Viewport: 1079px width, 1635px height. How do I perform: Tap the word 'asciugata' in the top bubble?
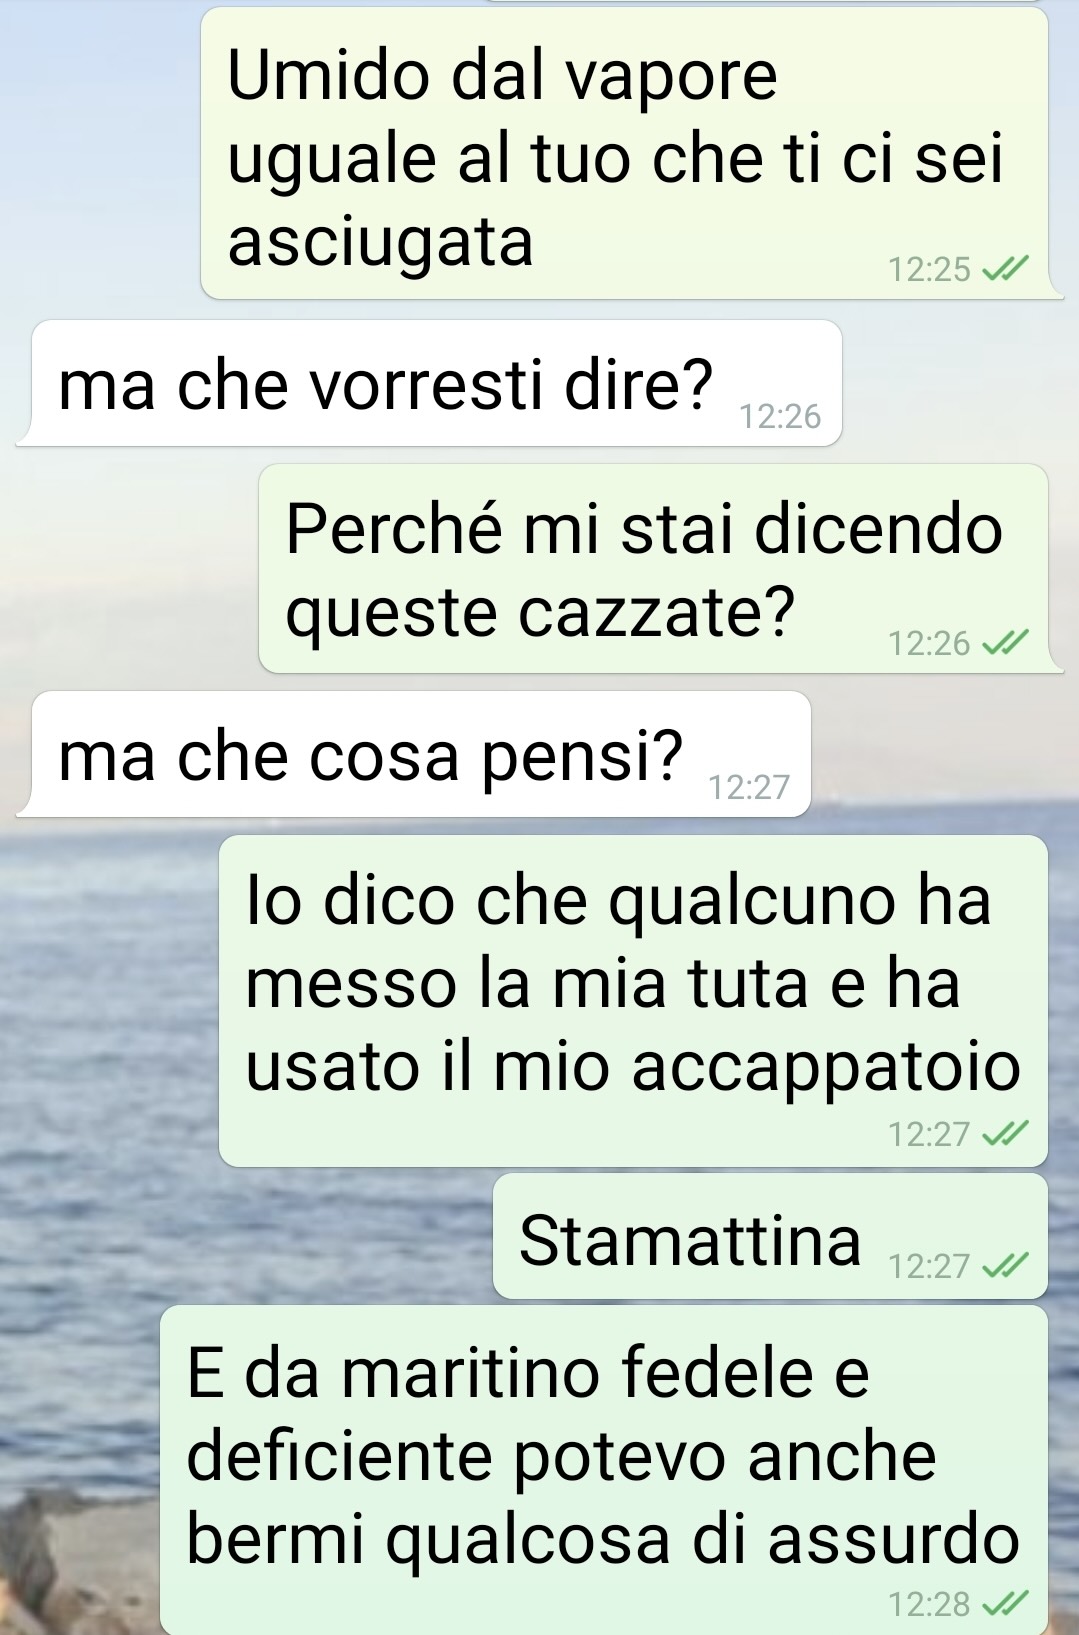(381, 242)
